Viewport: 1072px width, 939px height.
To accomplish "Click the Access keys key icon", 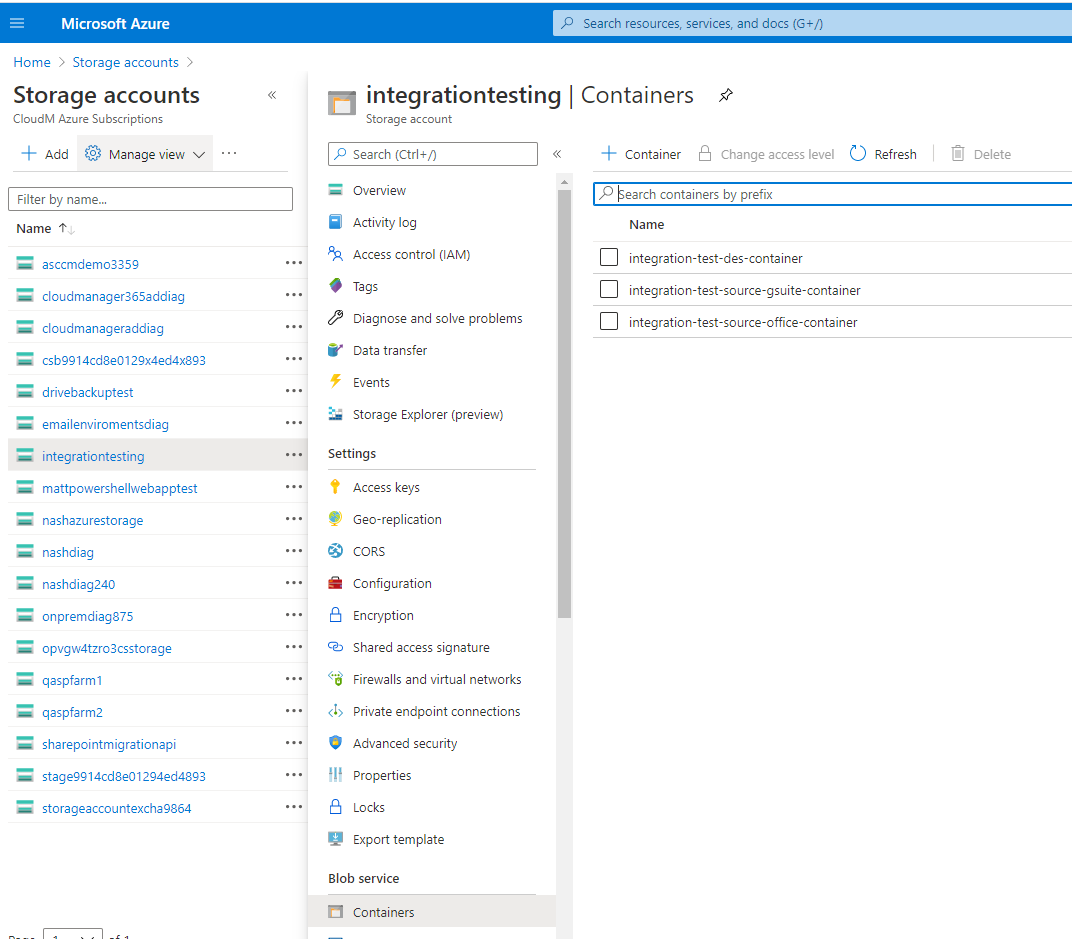I will pos(335,487).
